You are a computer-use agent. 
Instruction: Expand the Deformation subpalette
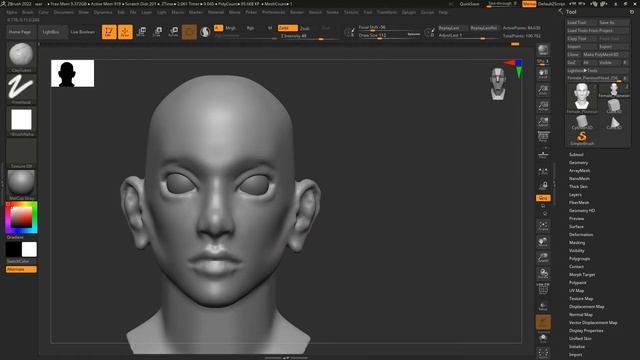click(x=581, y=235)
